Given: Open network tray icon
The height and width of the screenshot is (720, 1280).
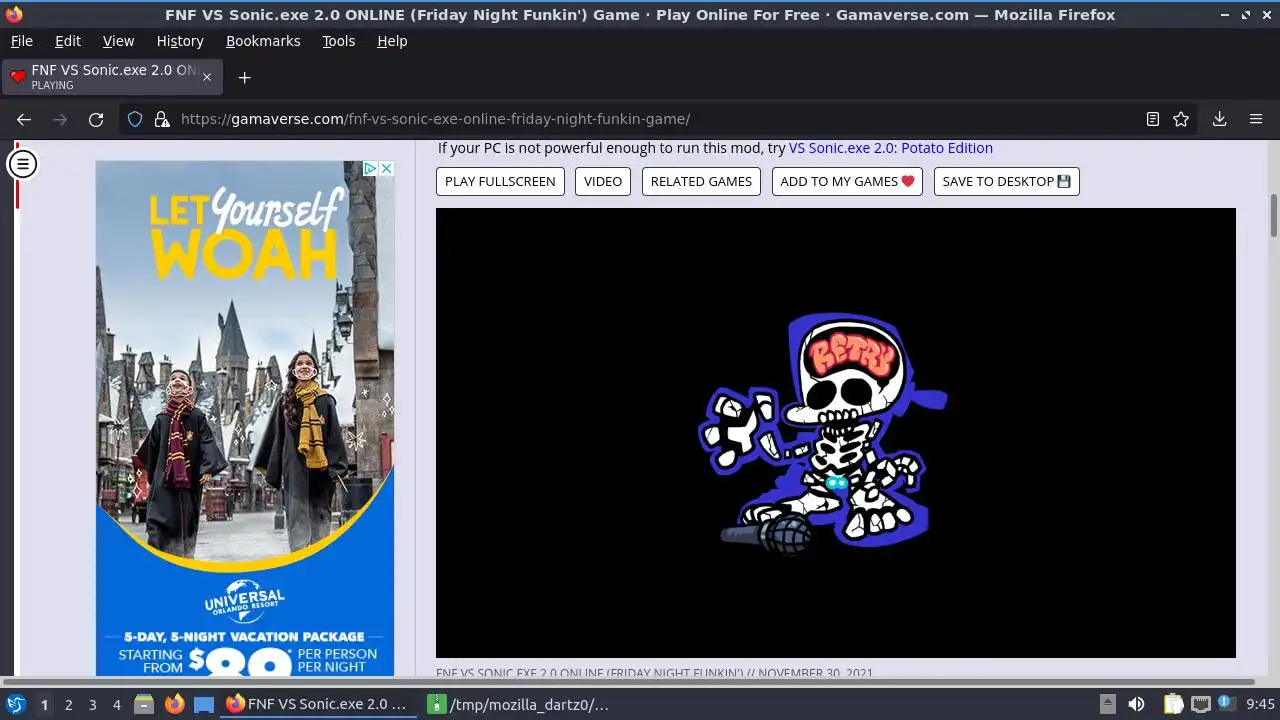Looking at the screenshot, I should coord(1201,705).
